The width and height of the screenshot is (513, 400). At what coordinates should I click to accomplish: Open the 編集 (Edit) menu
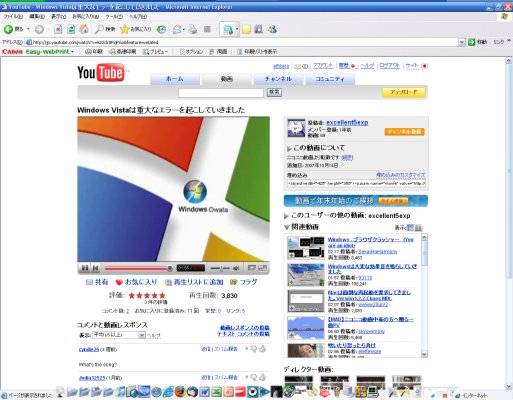(37, 16)
